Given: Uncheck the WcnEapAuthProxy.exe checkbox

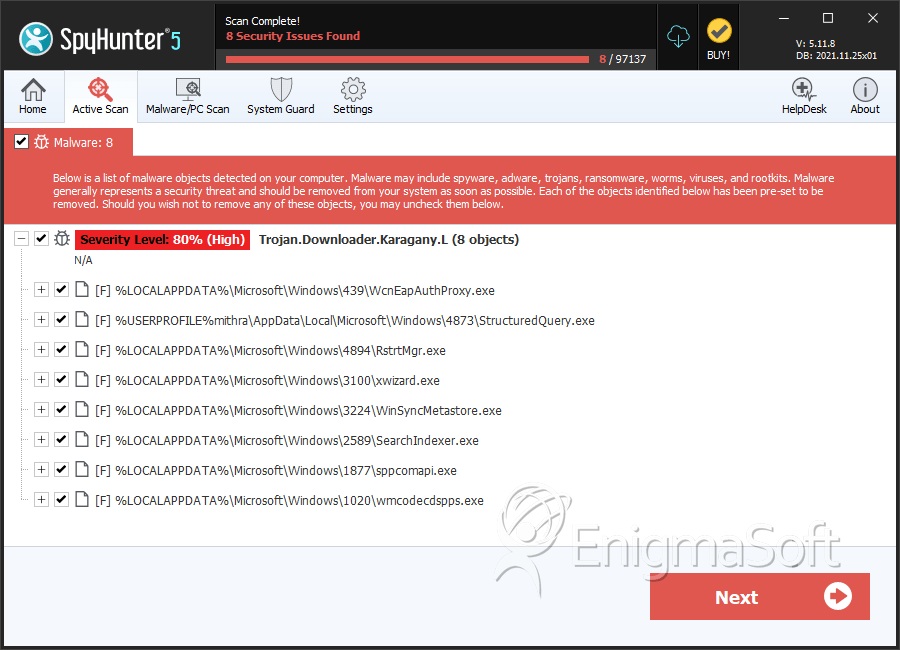Looking at the screenshot, I should pos(61,289).
